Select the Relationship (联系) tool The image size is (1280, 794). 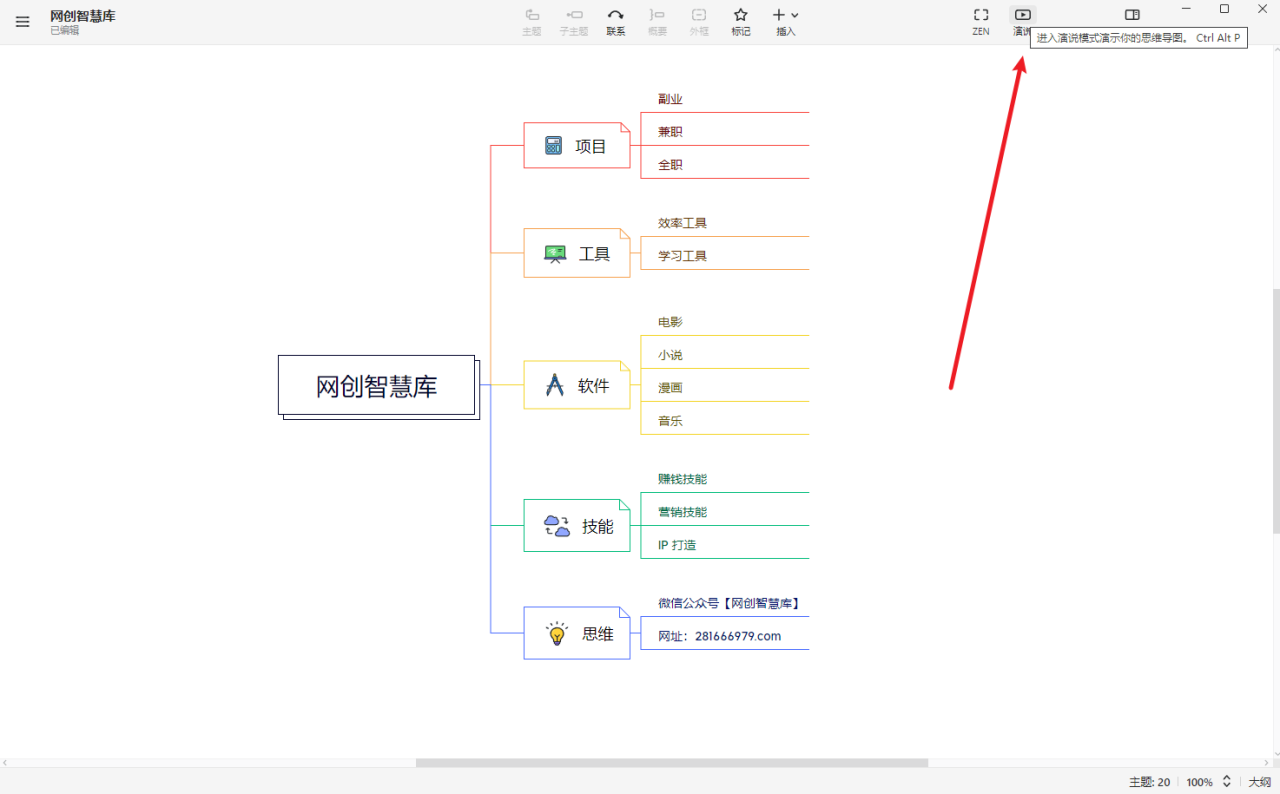pos(616,22)
